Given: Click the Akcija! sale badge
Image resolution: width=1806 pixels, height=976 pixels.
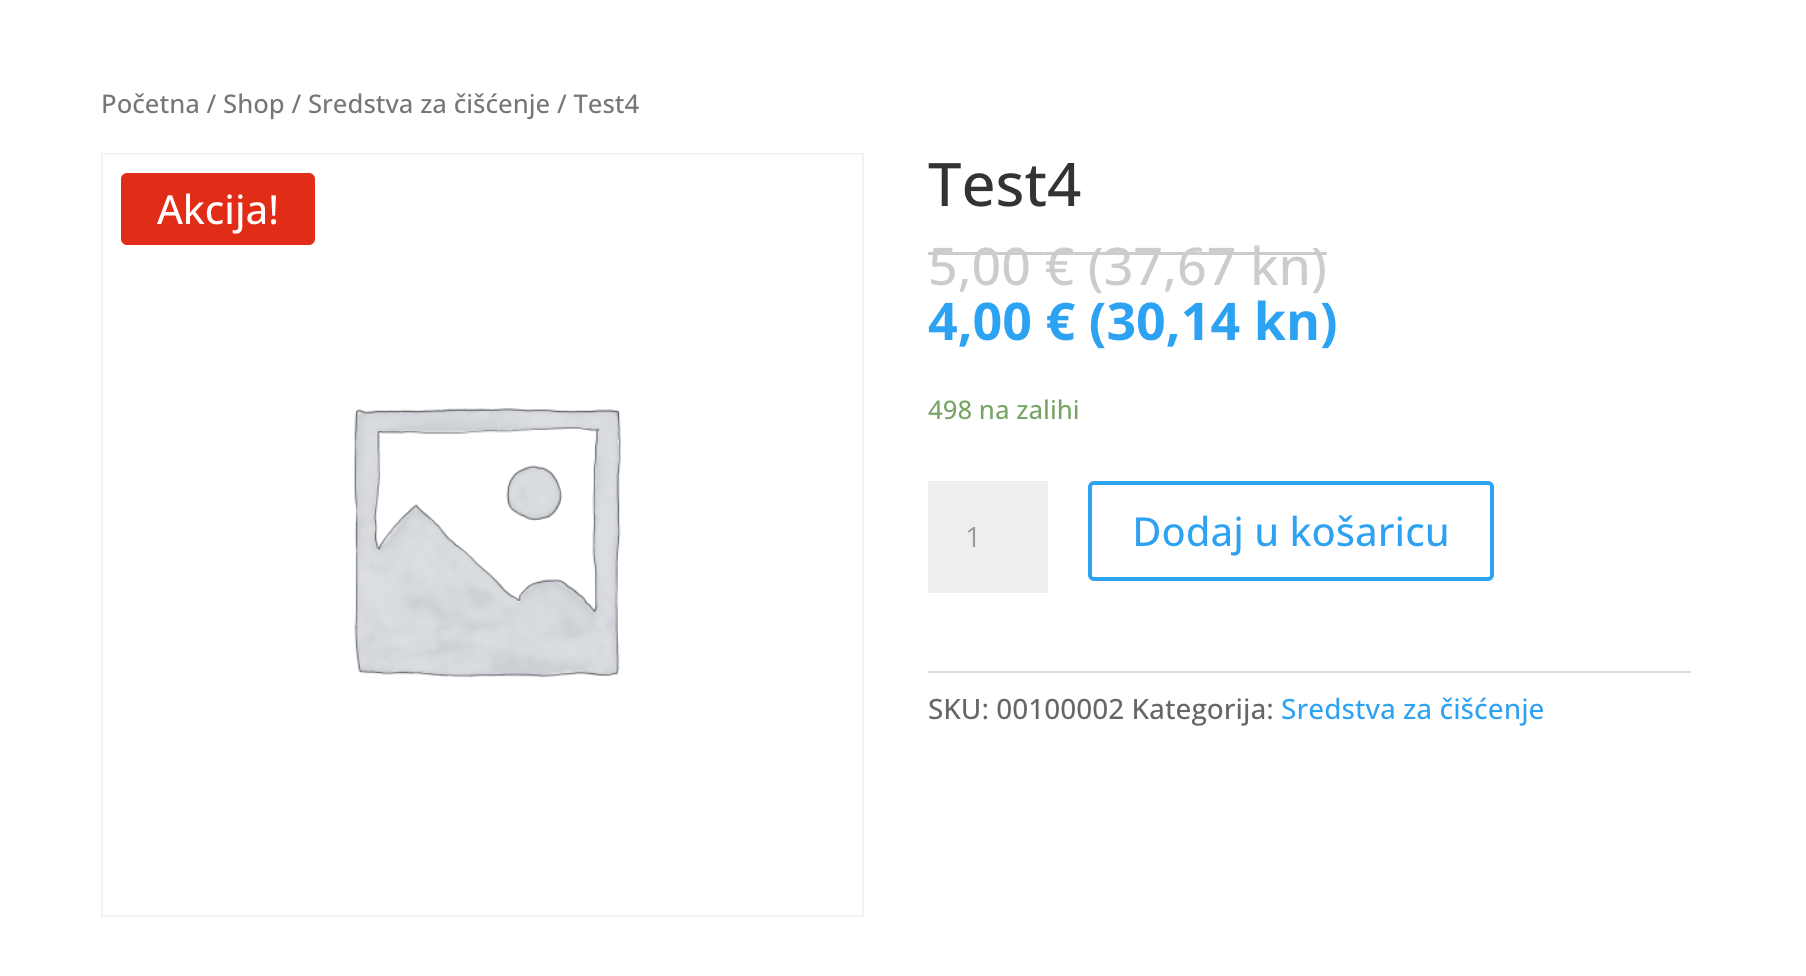Looking at the screenshot, I should 217,208.
